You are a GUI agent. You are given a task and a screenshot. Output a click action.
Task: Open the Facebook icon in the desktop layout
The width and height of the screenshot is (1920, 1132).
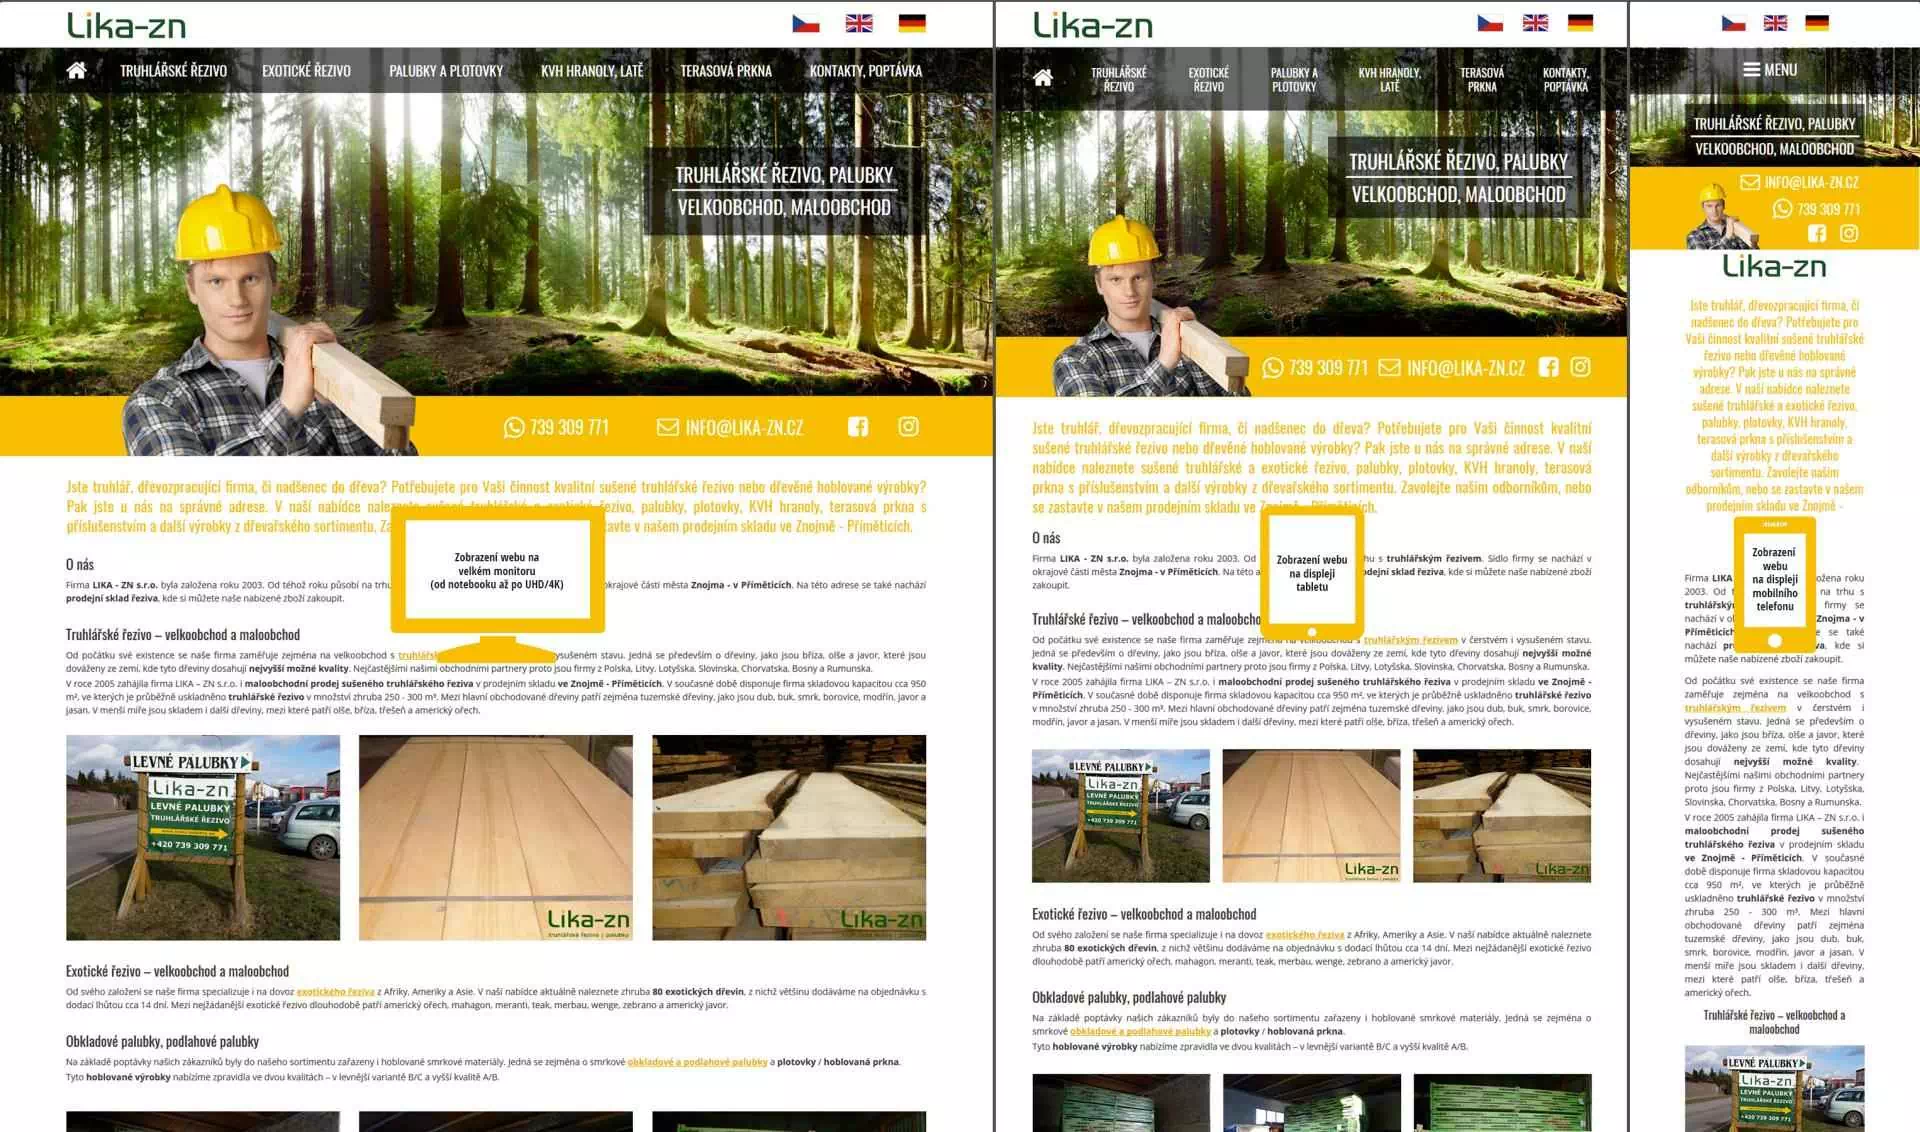coord(858,426)
